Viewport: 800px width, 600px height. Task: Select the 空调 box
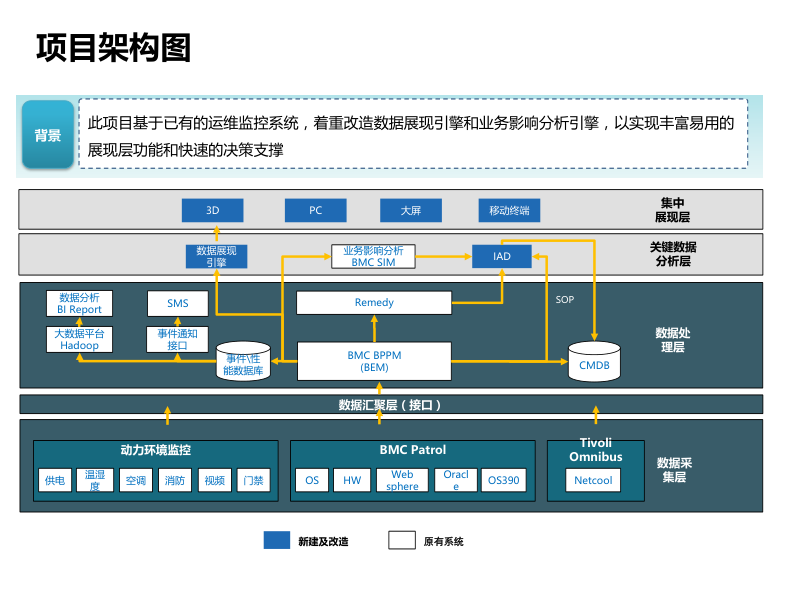click(x=136, y=480)
